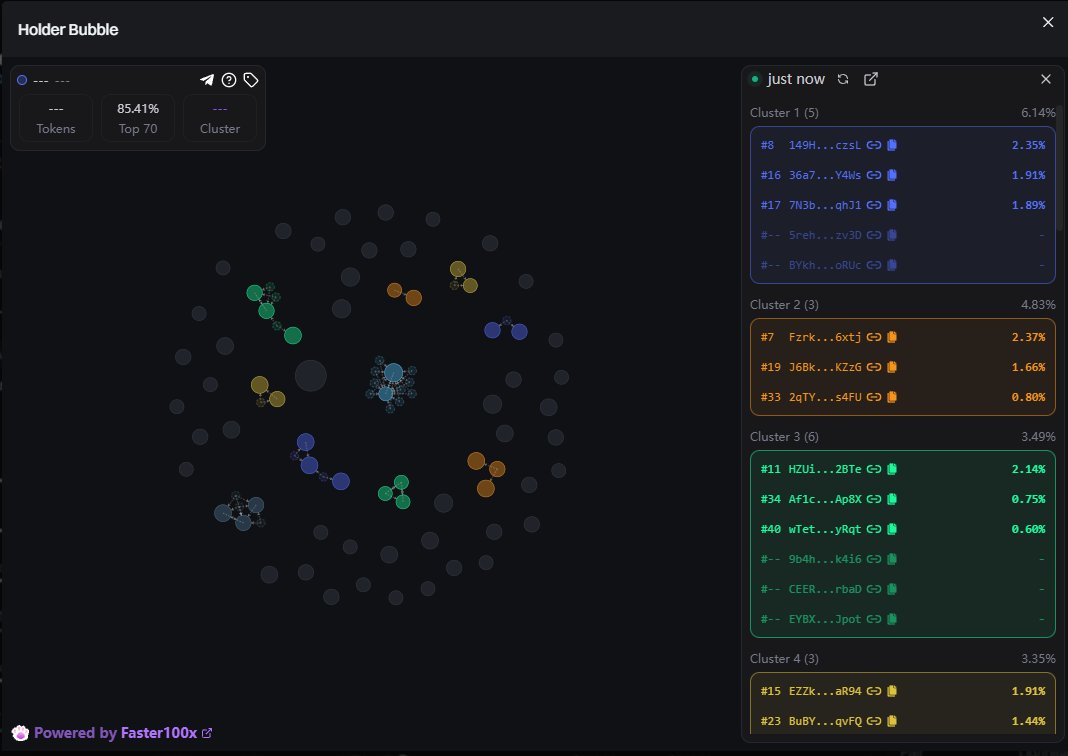Click the Telegram share icon
Viewport: 1068px width, 756px height.
point(206,80)
